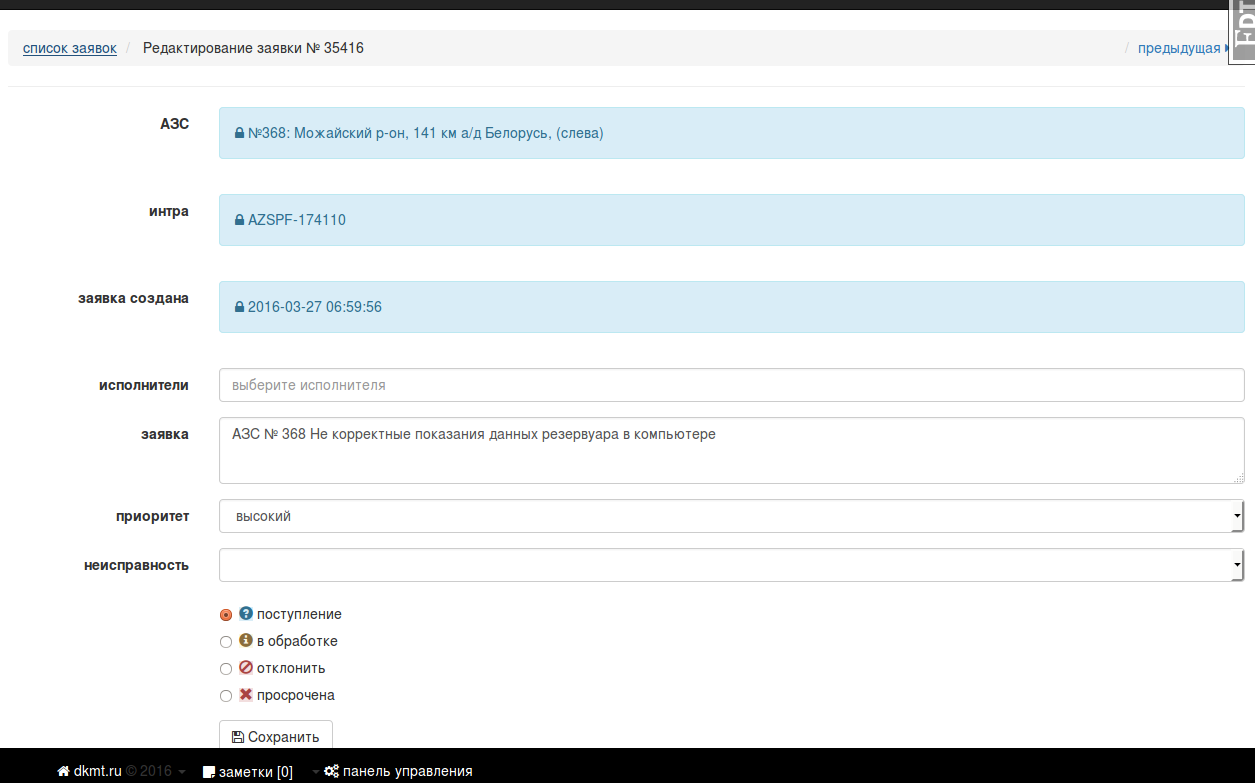The height and width of the screenshot is (783, 1255).
Task: Click the home icon beside dkmt.ru
Action: pos(63,771)
